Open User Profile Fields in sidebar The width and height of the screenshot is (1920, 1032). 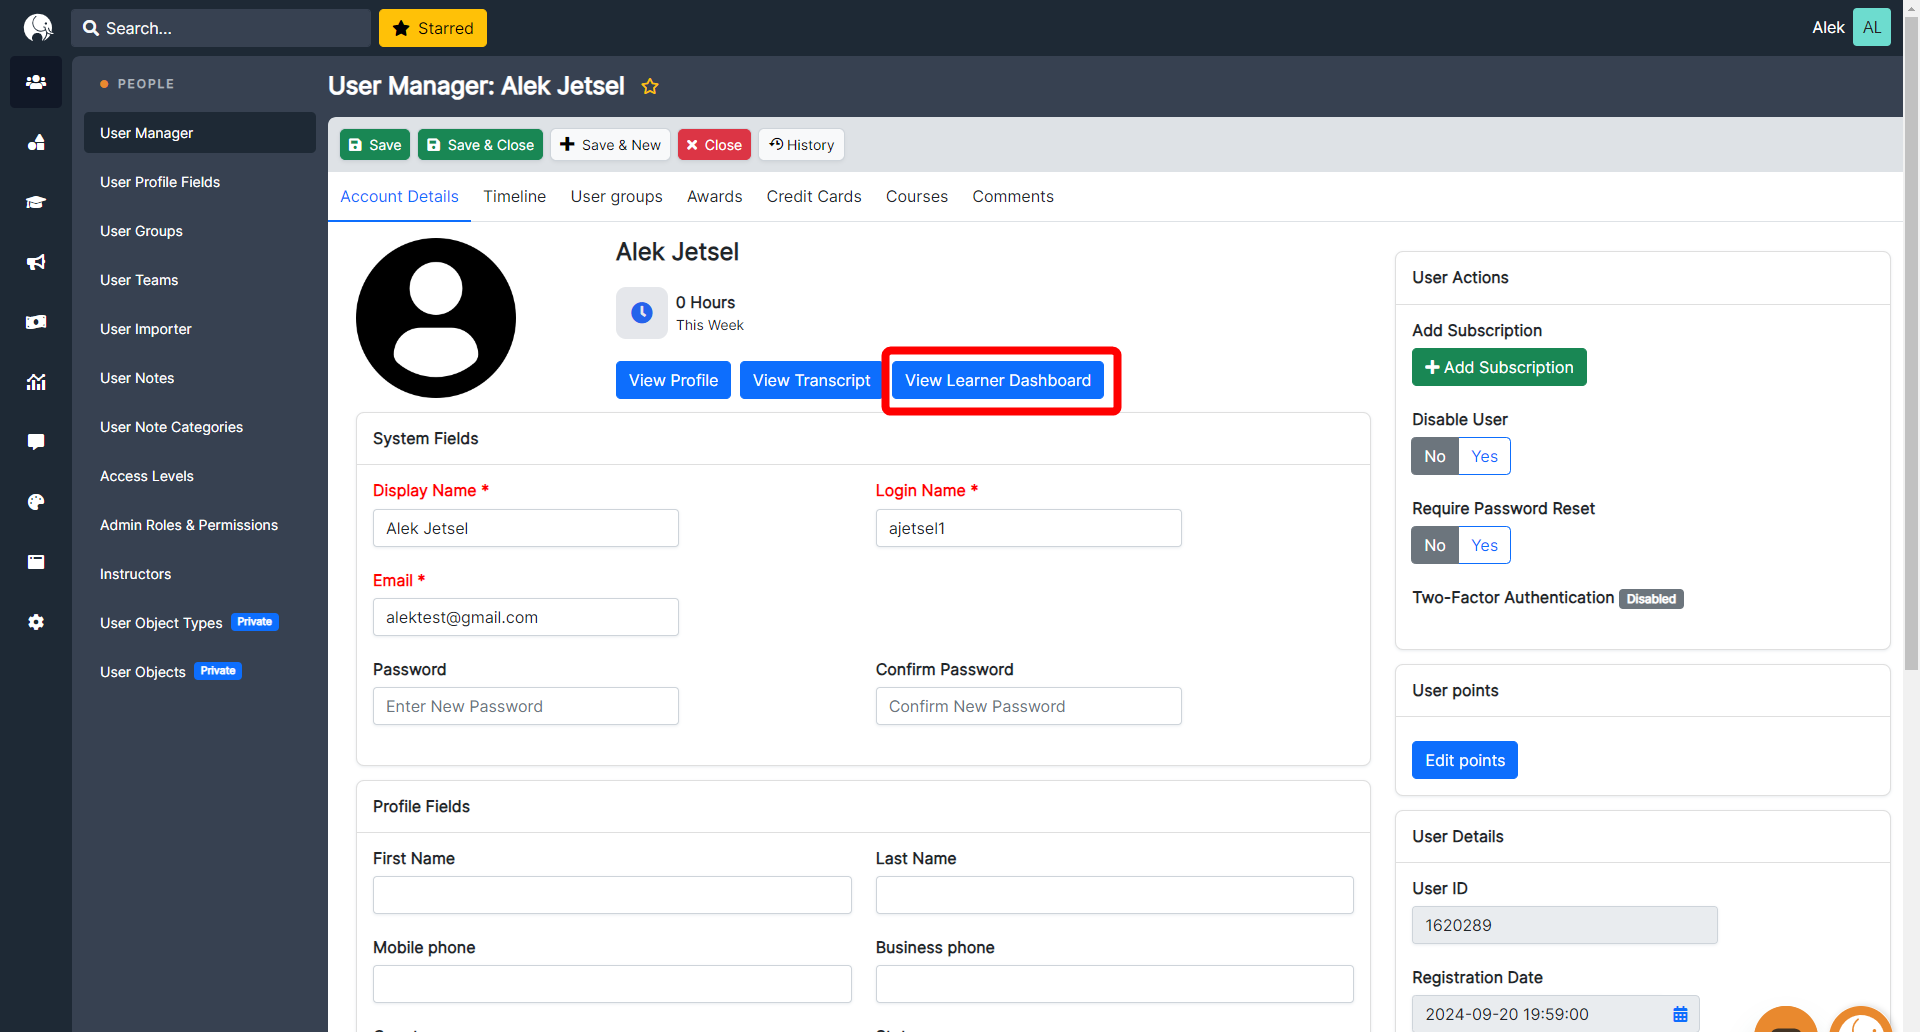(x=200, y=182)
